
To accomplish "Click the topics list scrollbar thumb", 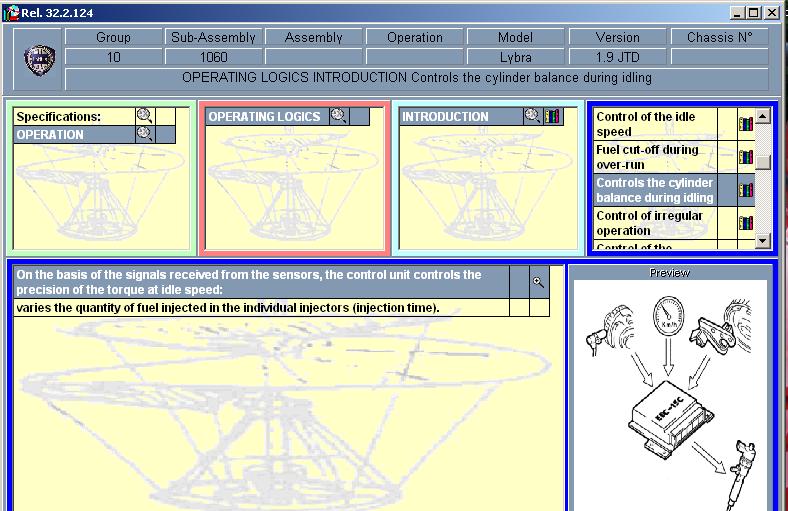I will (x=763, y=162).
